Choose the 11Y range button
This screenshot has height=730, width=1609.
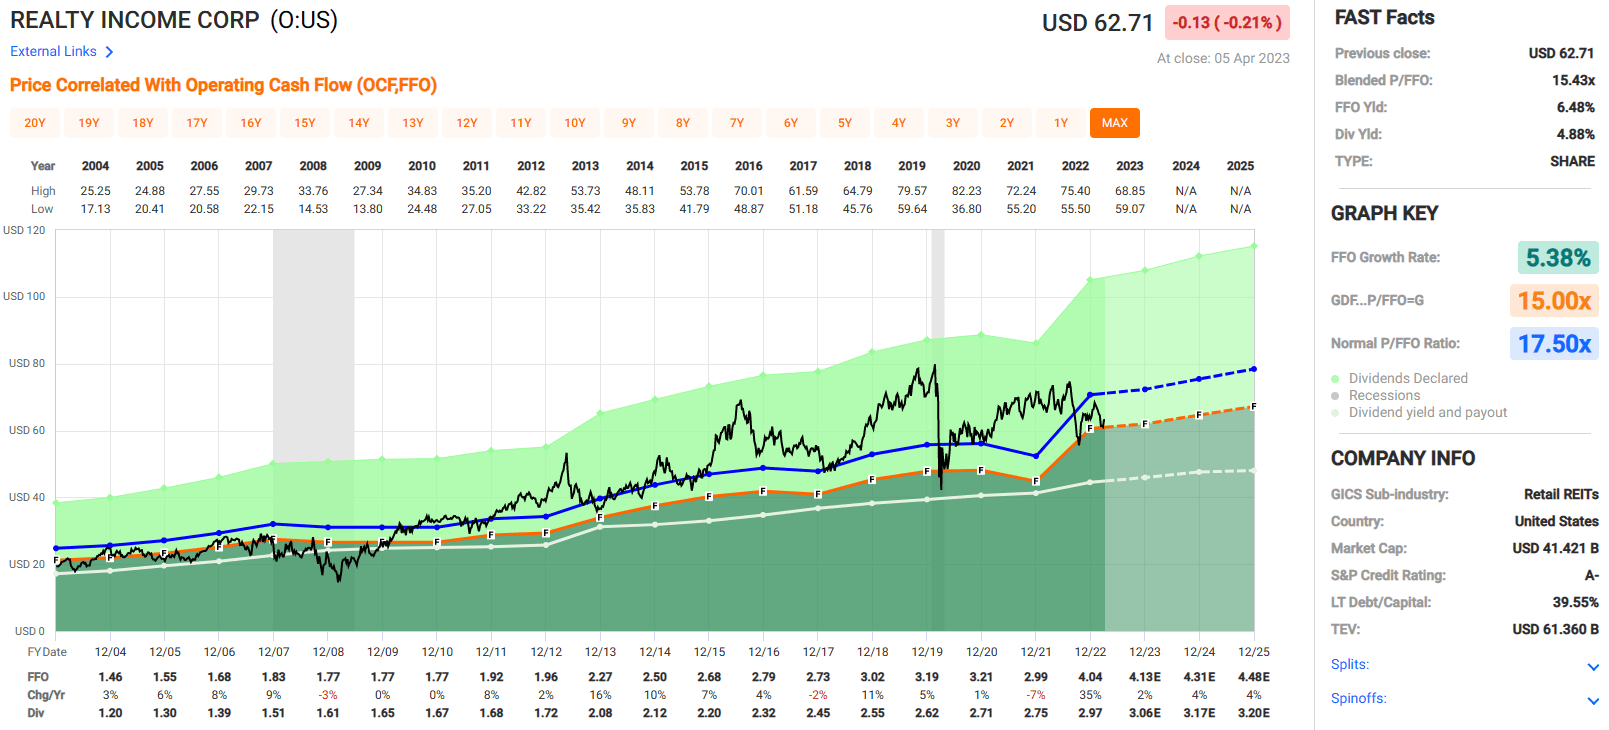(521, 123)
